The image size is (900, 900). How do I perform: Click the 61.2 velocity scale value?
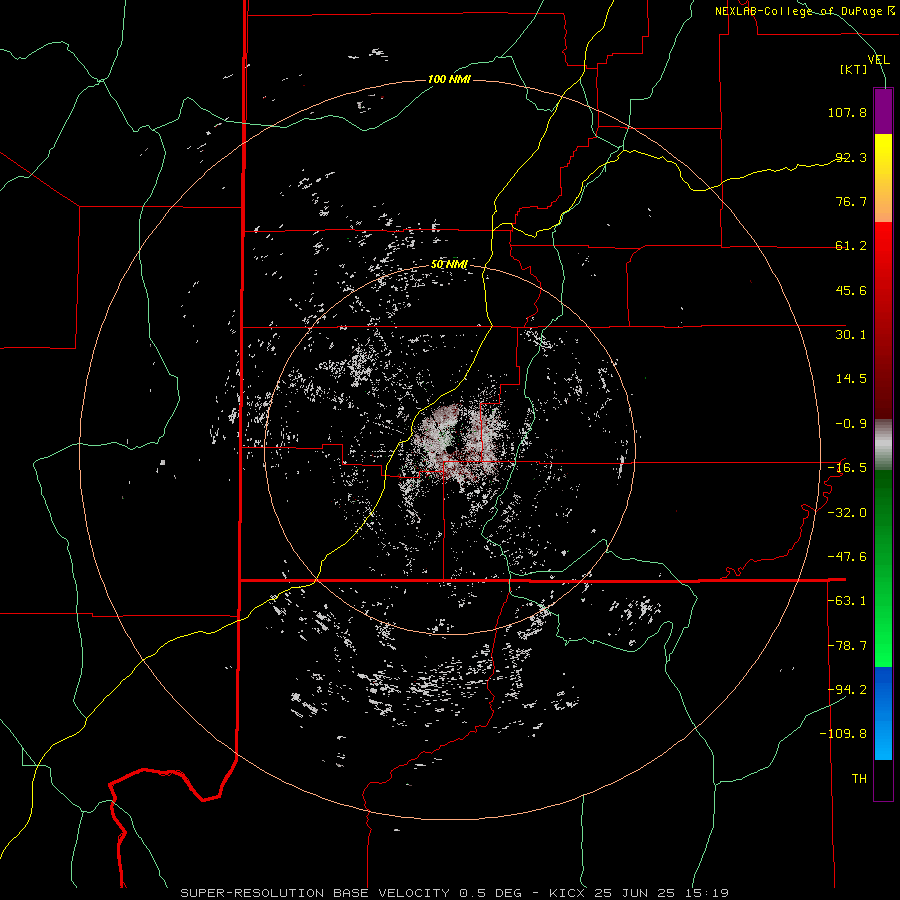tap(851, 246)
